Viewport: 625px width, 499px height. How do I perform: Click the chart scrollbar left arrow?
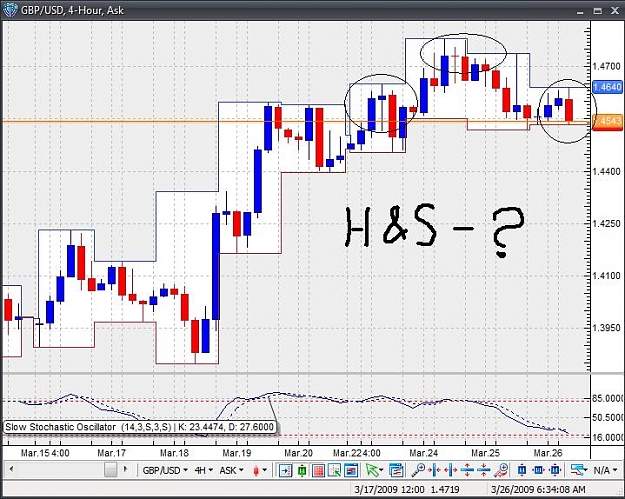pos(11,469)
